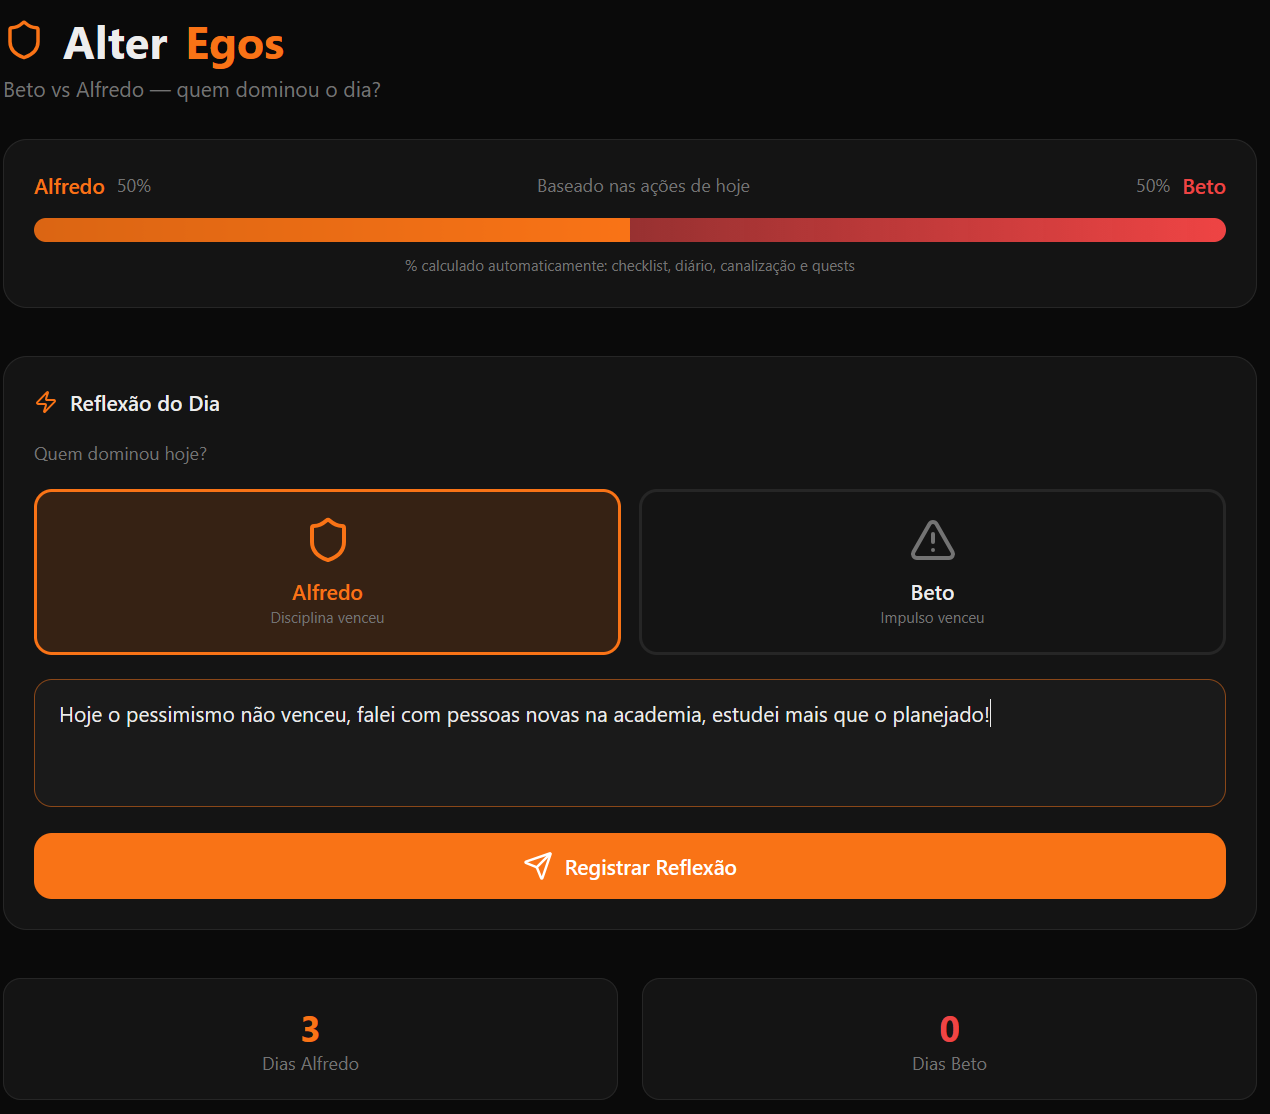Click the "Reflexão do Dia" heading
Image resolution: width=1270 pixels, height=1114 pixels.
click(x=145, y=404)
